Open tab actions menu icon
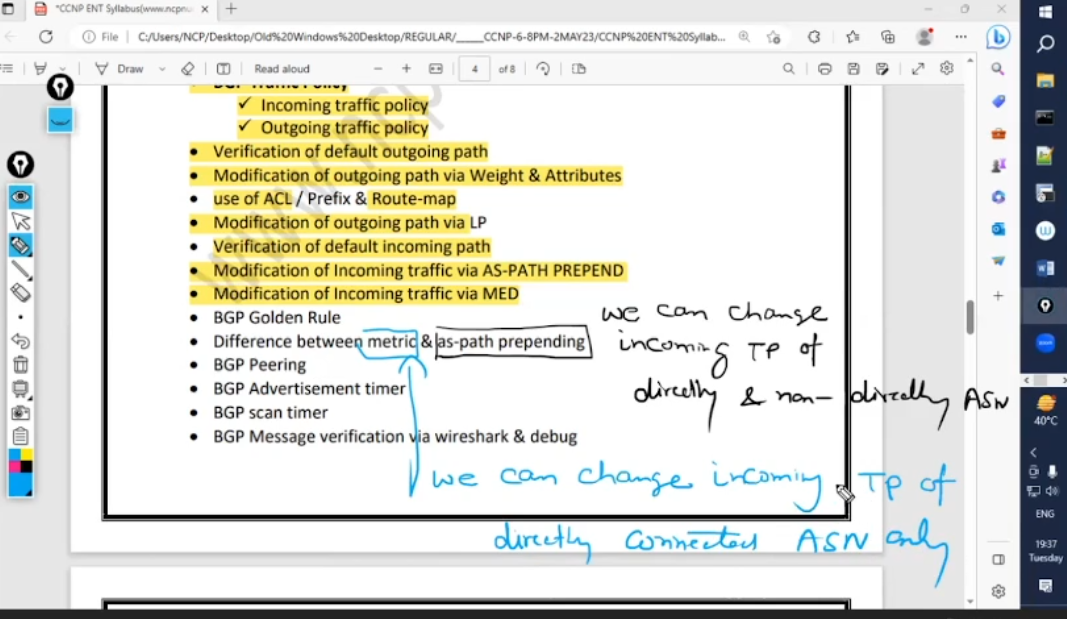This screenshot has width=1067, height=619. point(8,10)
